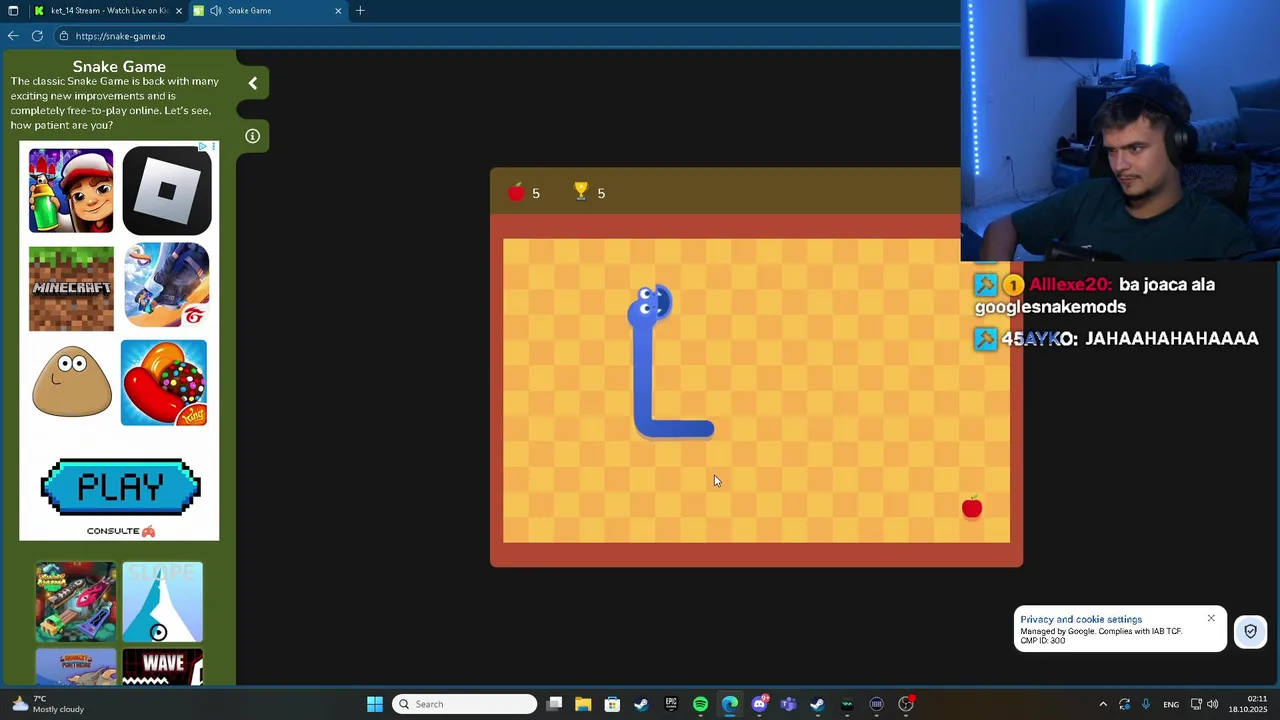The height and width of the screenshot is (720, 1280).
Task: Collapse the Snake Game sidebar arrow
Action: pyautogui.click(x=253, y=84)
